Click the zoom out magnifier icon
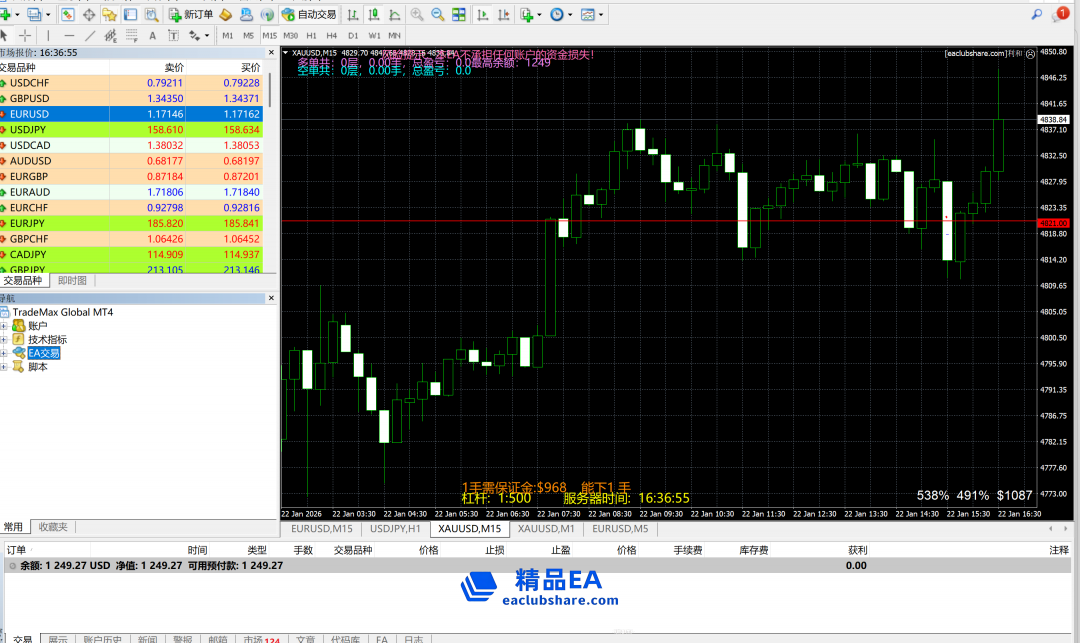The height and width of the screenshot is (643, 1080). click(437, 15)
